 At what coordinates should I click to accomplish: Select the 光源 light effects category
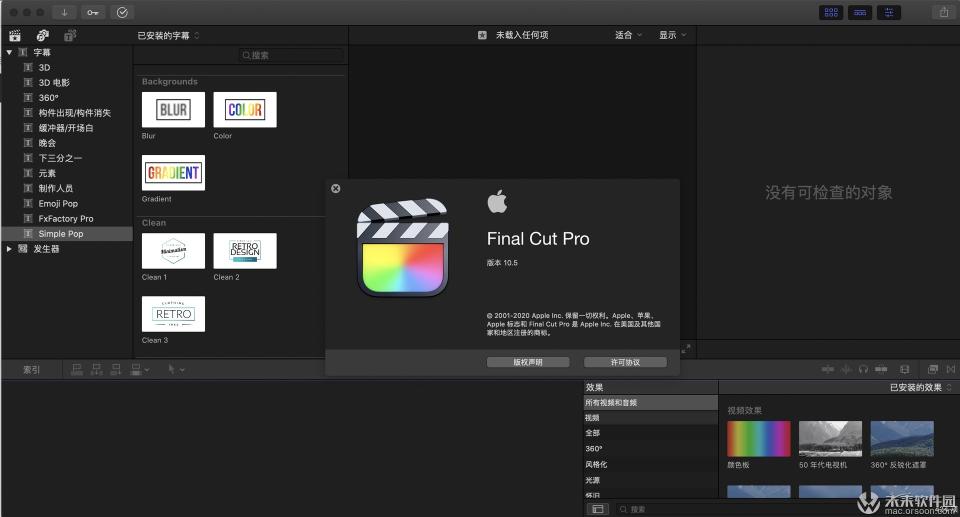pos(650,480)
